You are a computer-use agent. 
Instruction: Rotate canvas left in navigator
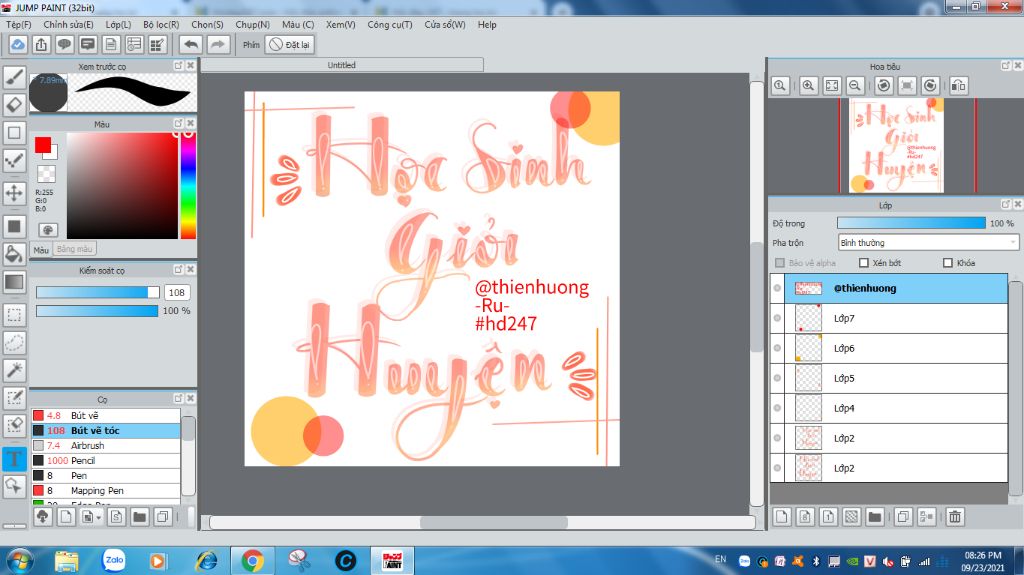[884, 86]
